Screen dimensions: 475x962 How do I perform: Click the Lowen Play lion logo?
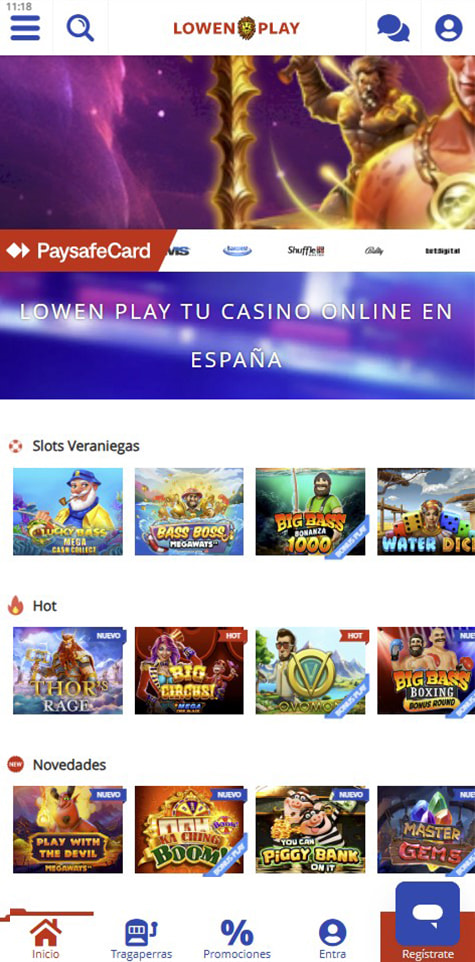[237, 28]
